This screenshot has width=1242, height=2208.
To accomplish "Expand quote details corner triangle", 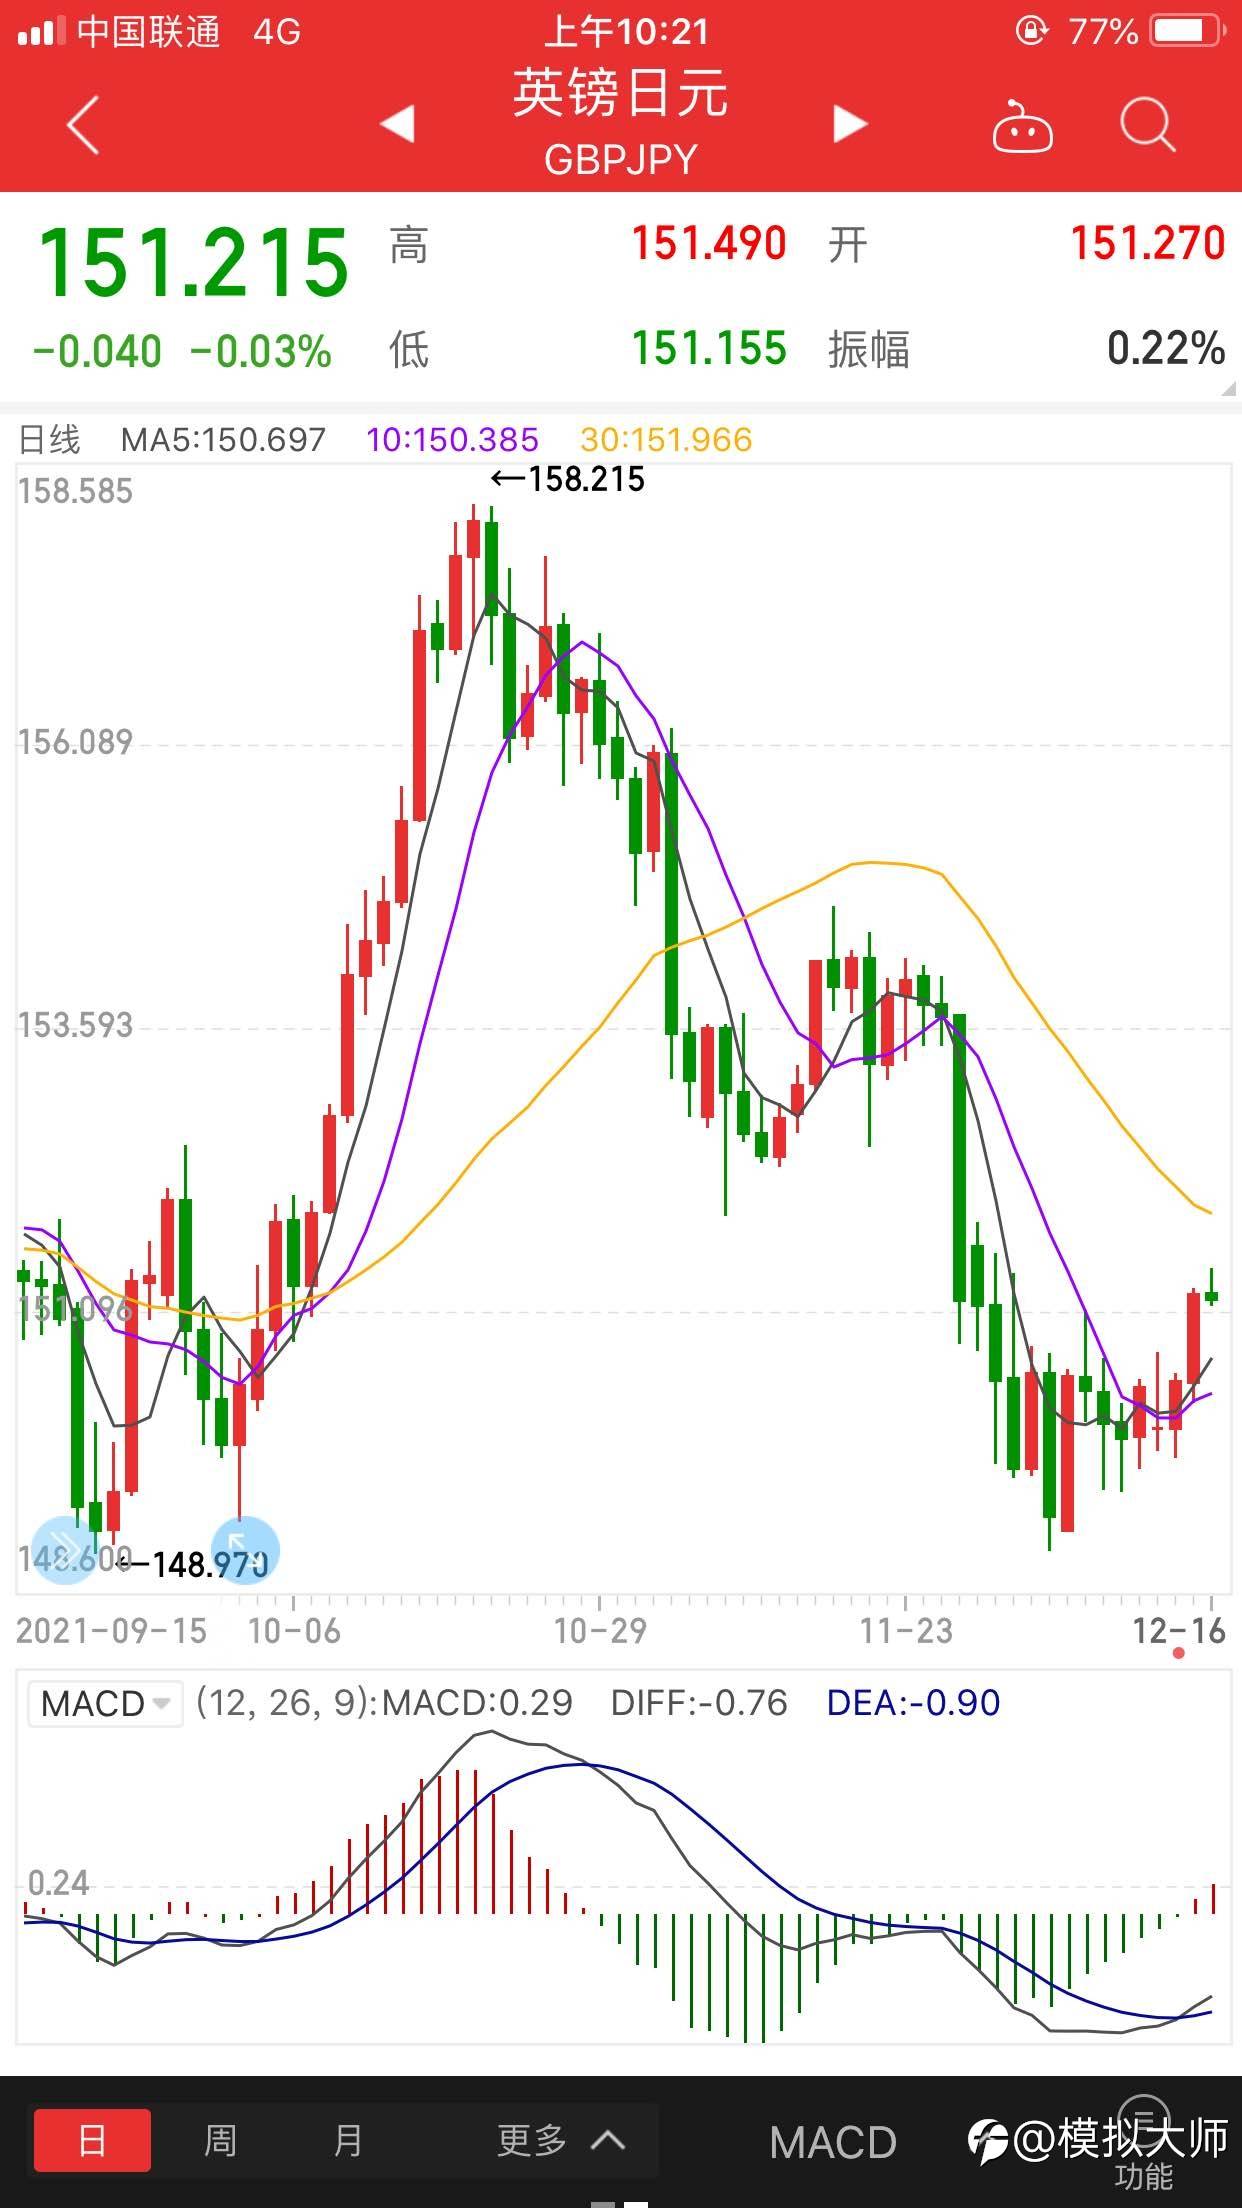I will 1229,388.
